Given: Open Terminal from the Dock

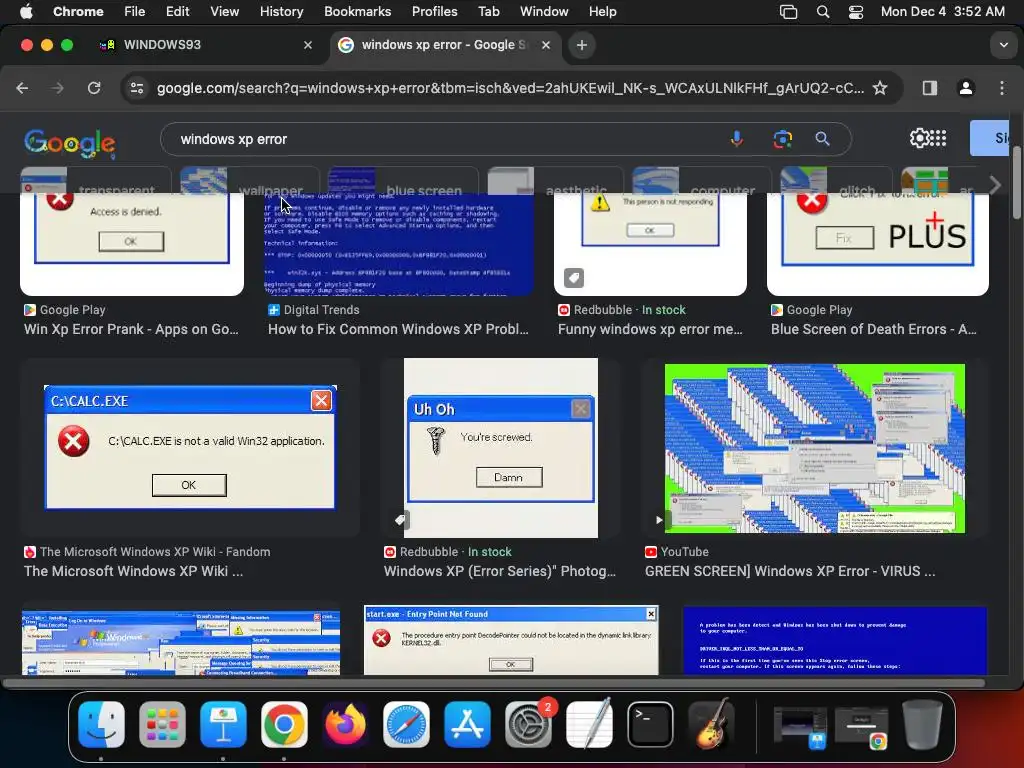Looking at the screenshot, I should tap(650, 724).
